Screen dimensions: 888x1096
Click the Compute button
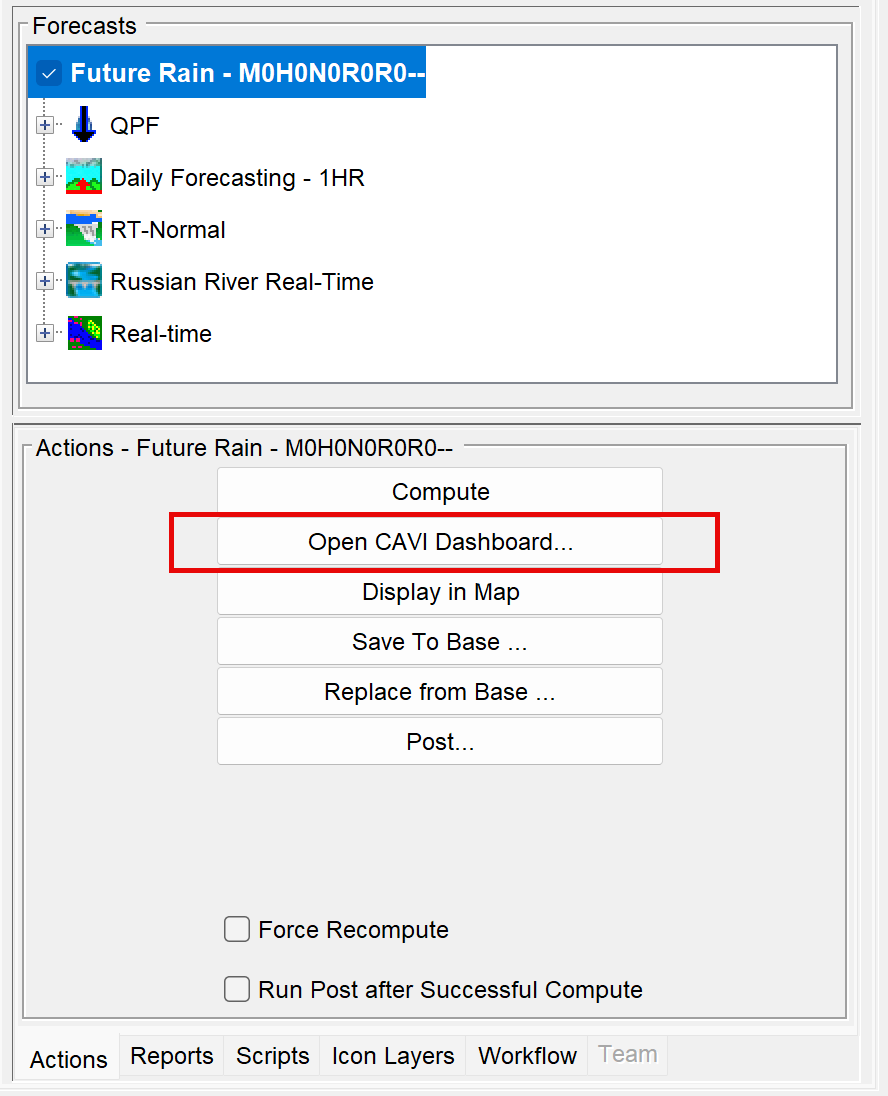tap(440, 491)
